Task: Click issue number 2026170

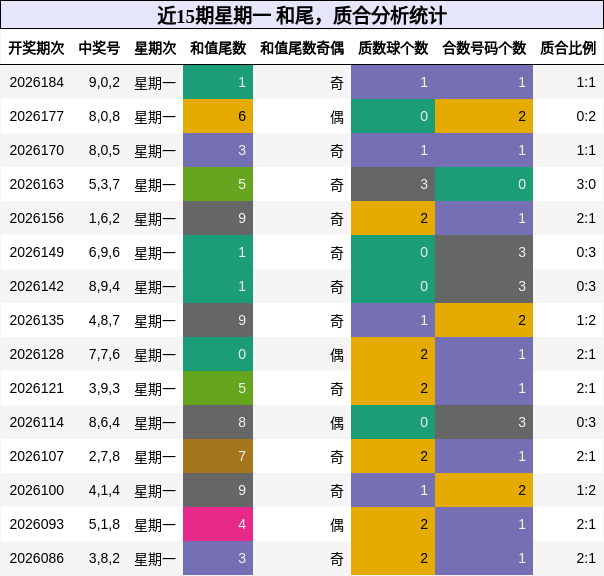Action: coord(37,150)
